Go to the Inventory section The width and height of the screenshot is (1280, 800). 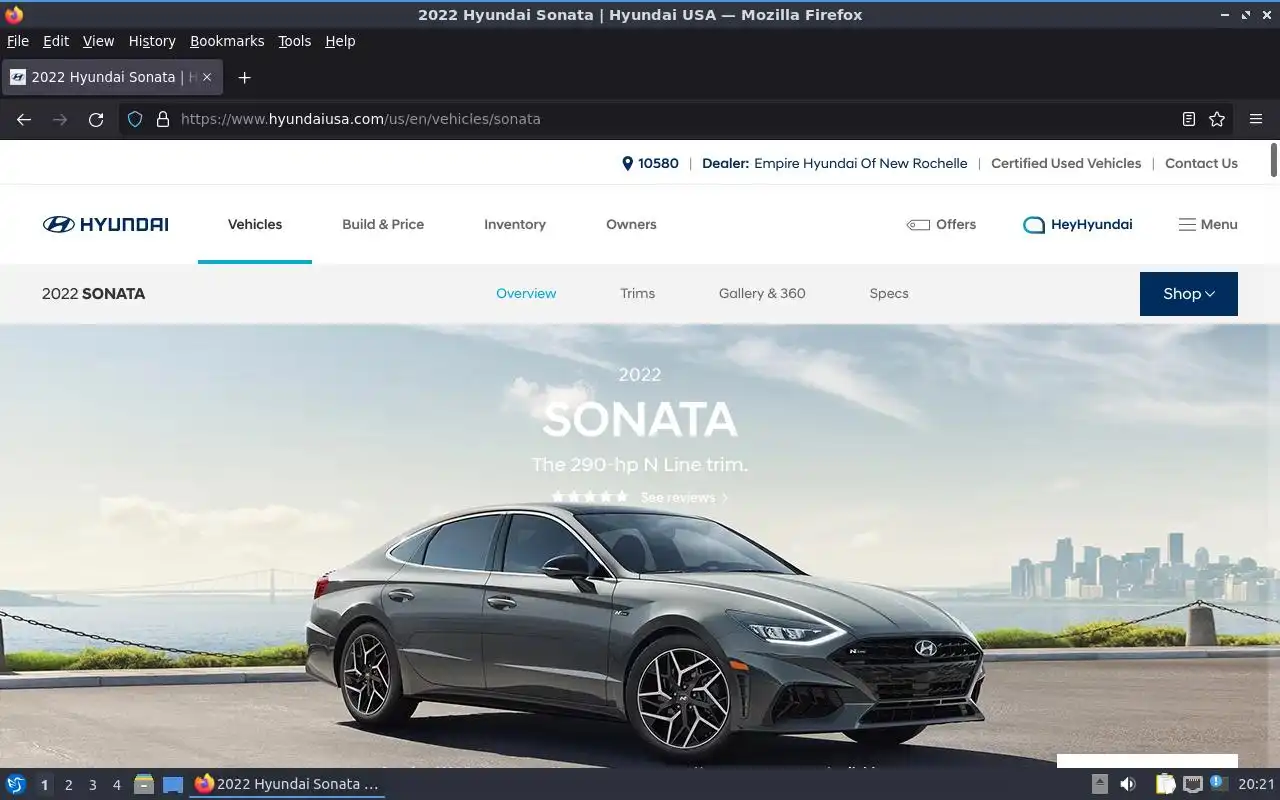pyautogui.click(x=515, y=224)
